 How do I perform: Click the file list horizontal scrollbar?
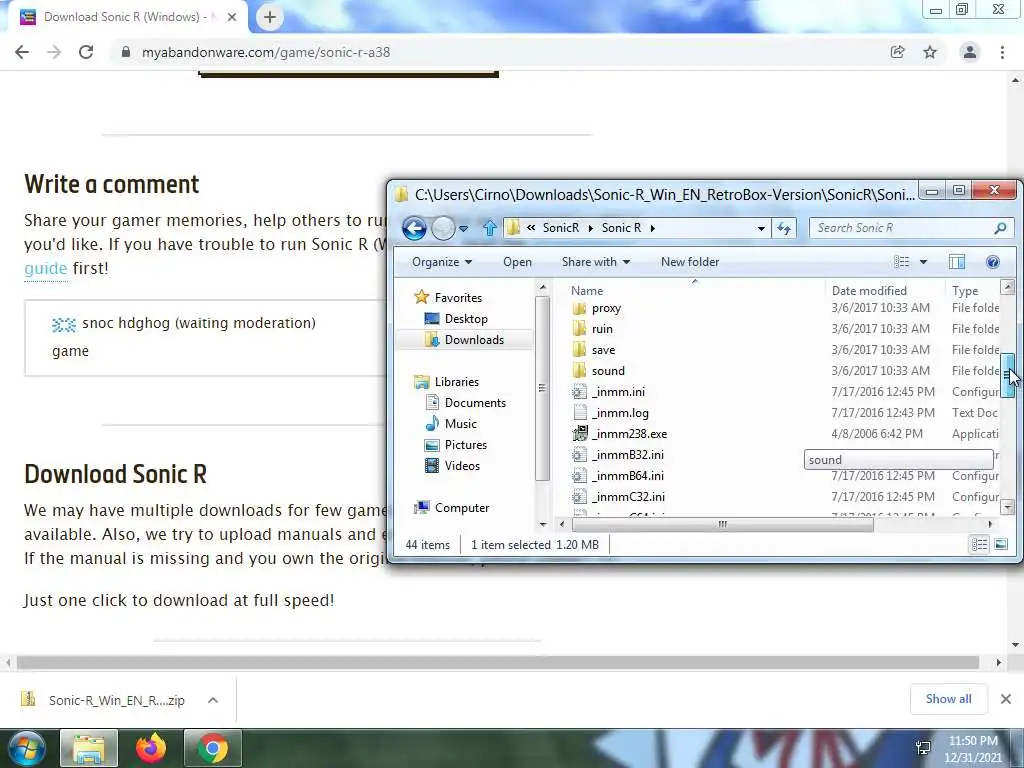coord(722,524)
